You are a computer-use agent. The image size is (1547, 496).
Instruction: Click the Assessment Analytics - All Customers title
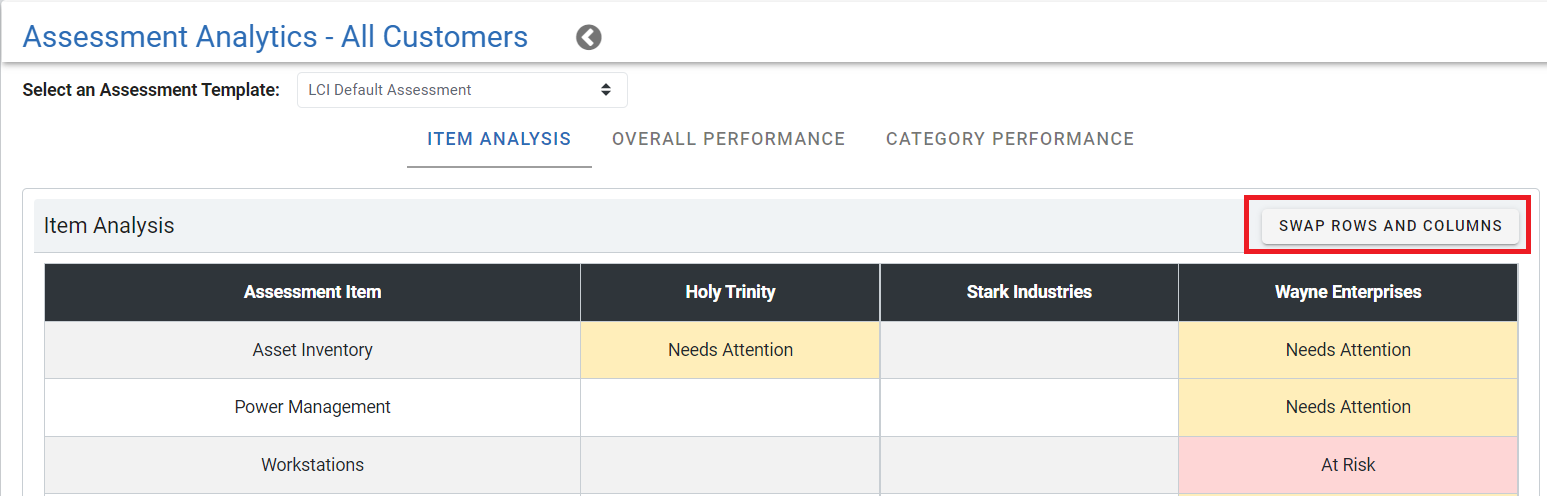[275, 37]
